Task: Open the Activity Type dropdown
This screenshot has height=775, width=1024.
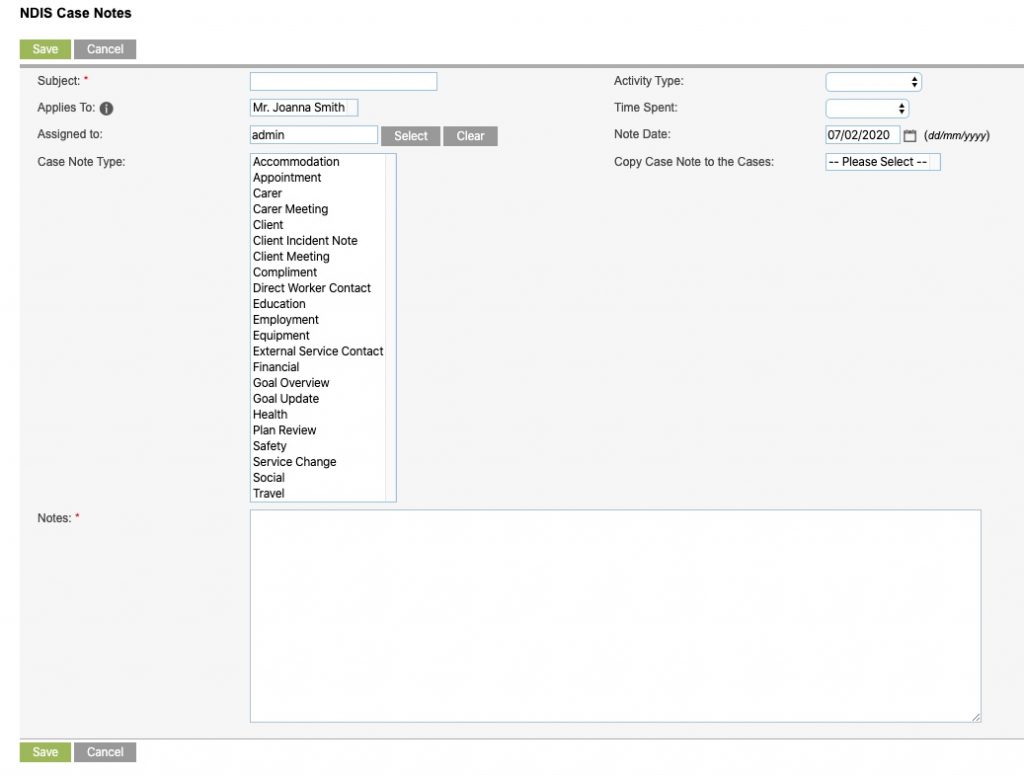Action: tap(873, 82)
